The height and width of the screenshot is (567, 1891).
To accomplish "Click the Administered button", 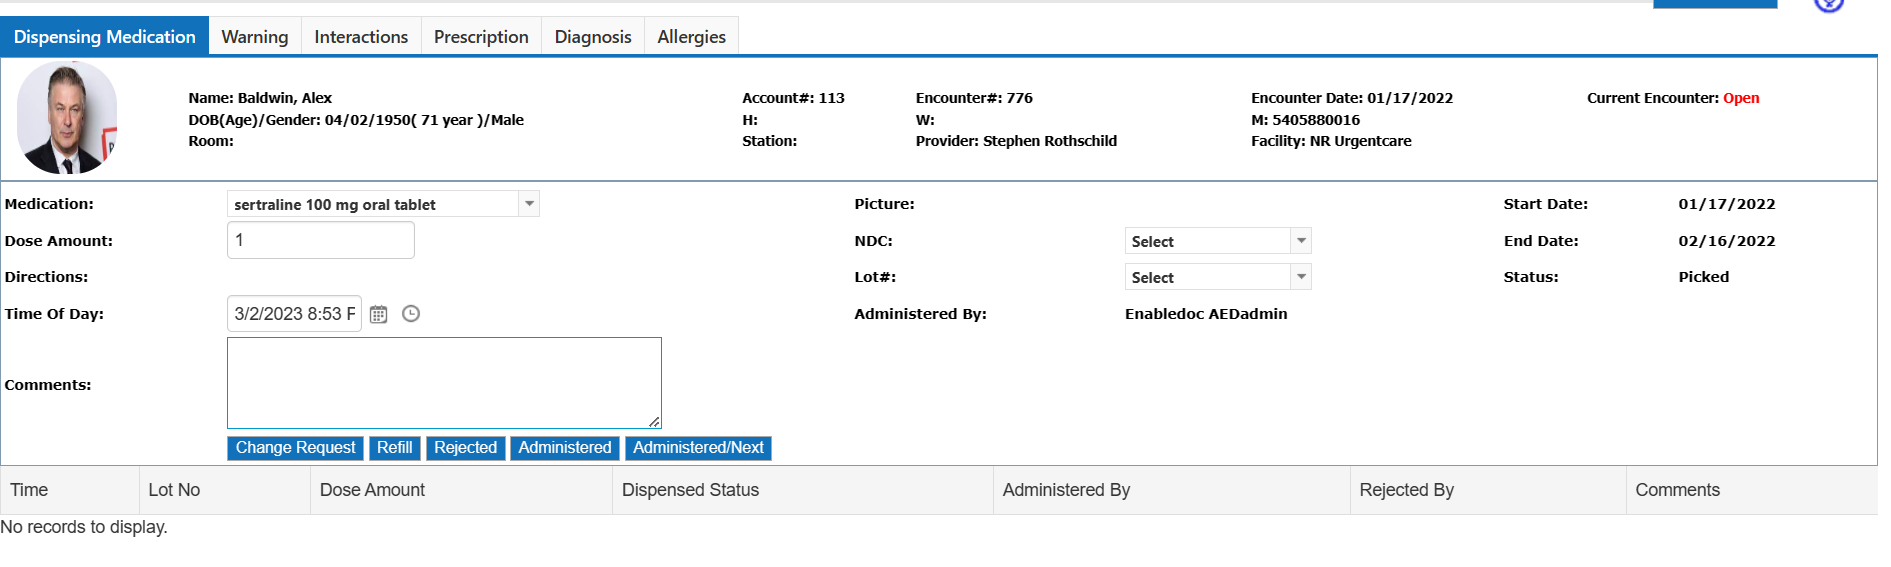I will coord(564,448).
